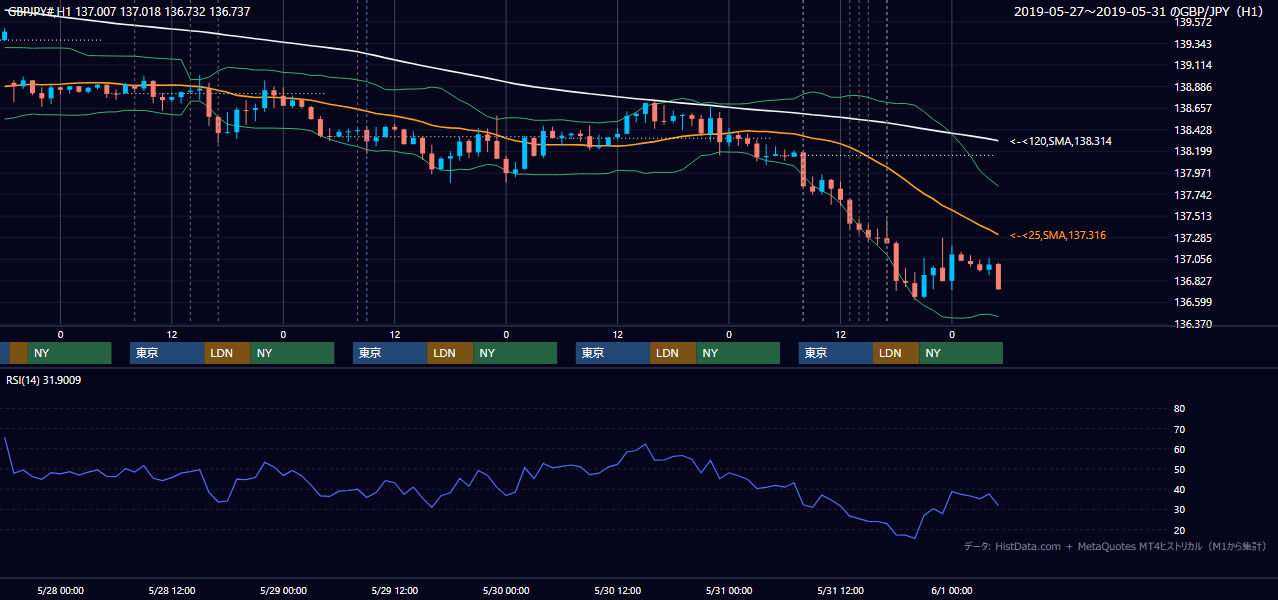This screenshot has width=1278, height=600.
Task: Click the 5/28 00:00 date label
Action: tap(60, 590)
